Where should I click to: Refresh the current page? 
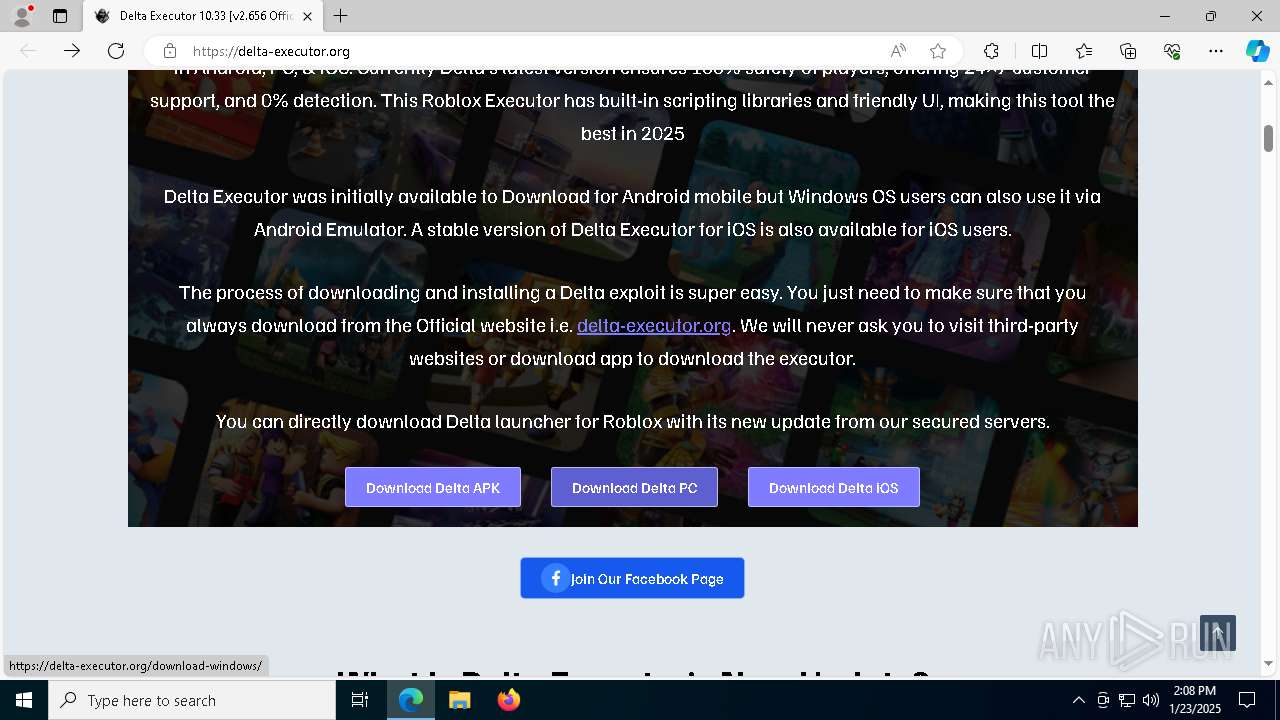[116, 51]
